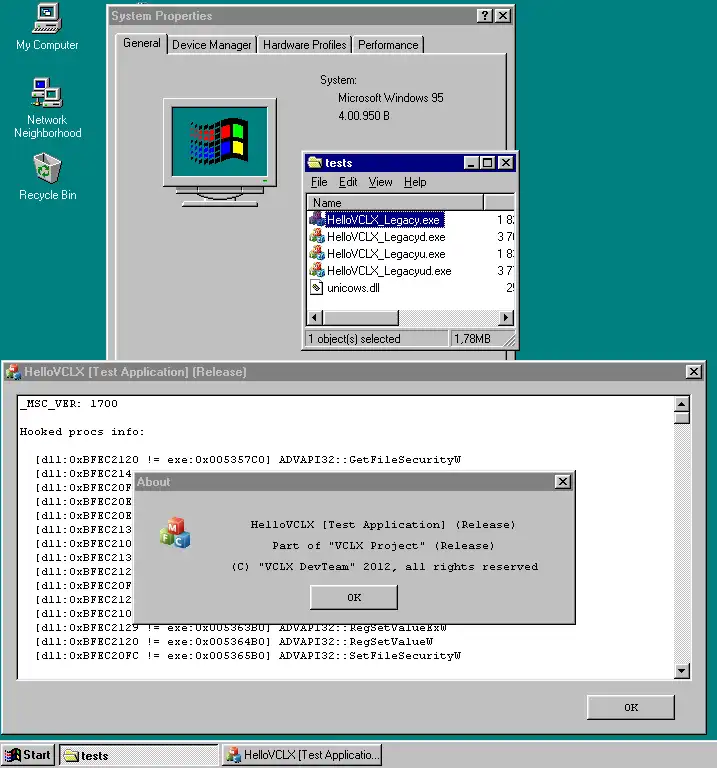Viewport: 717px width, 768px height.
Task: Click the _MSC_VER: 1700 line in log
Action: tap(69, 404)
